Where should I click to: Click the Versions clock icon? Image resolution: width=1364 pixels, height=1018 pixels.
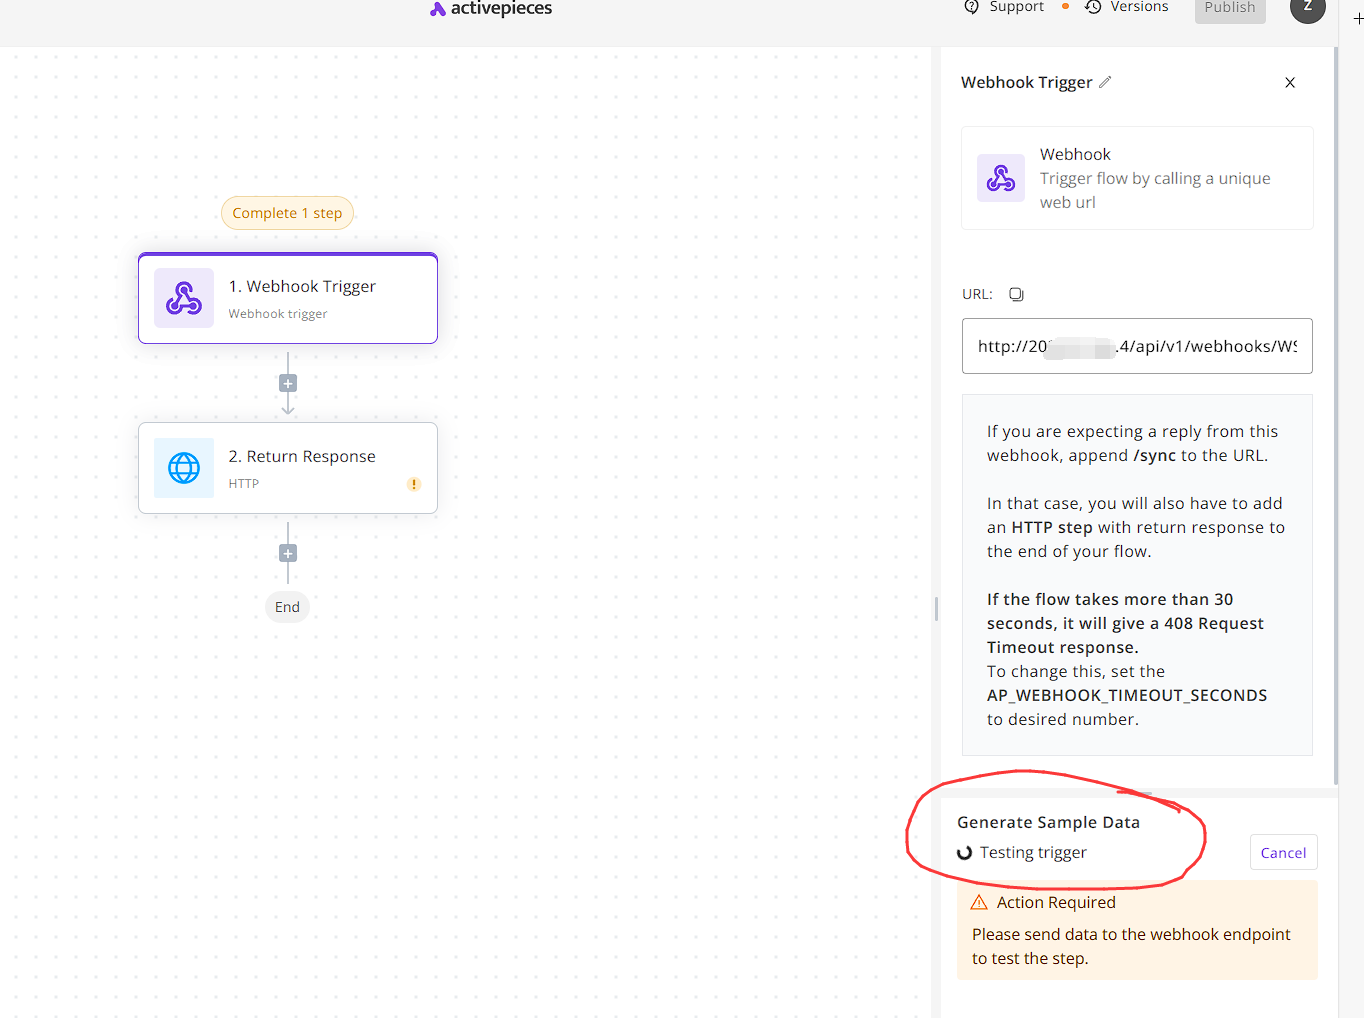[1093, 7]
